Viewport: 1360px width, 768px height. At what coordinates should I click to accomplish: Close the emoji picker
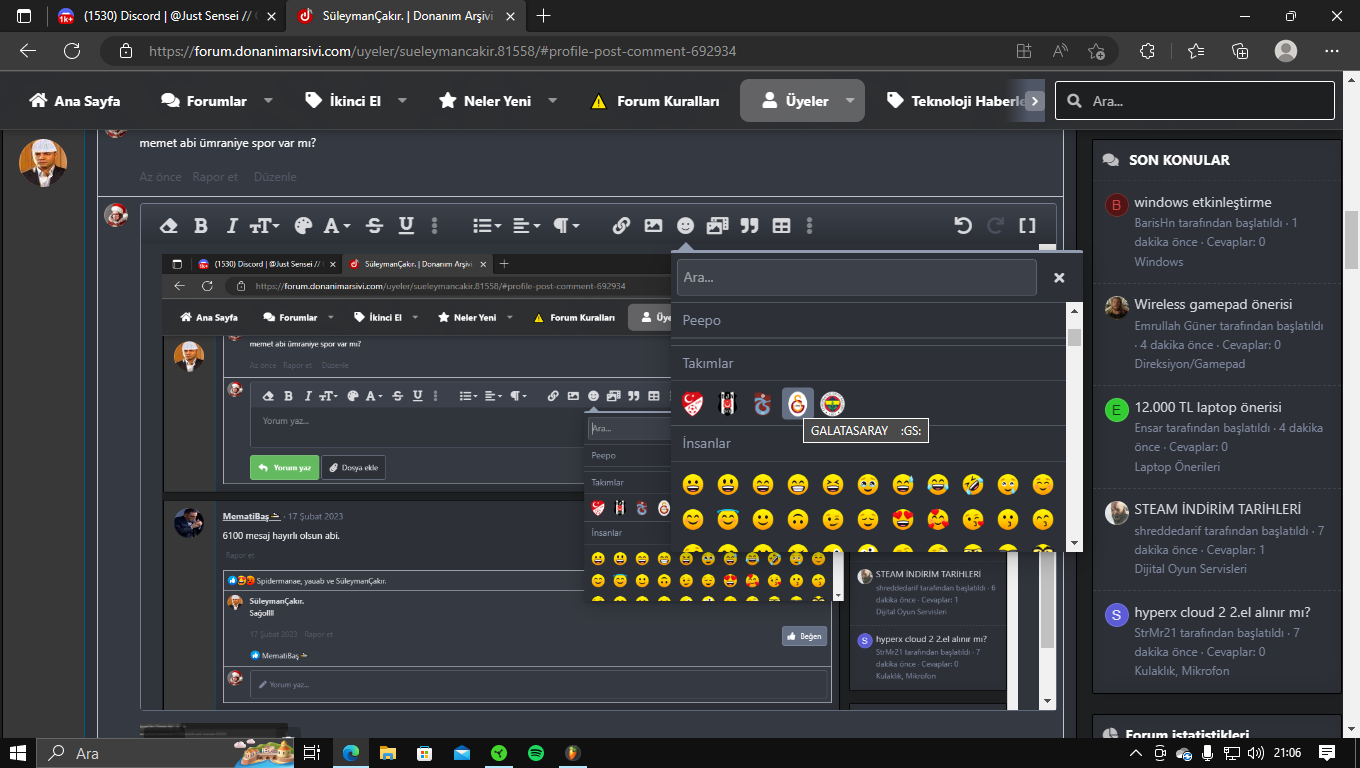click(1059, 278)
